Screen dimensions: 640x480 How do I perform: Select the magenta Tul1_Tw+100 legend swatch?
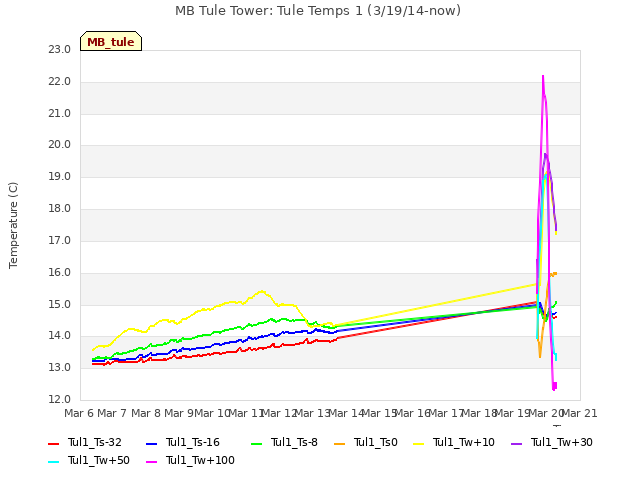coord(152,462)
